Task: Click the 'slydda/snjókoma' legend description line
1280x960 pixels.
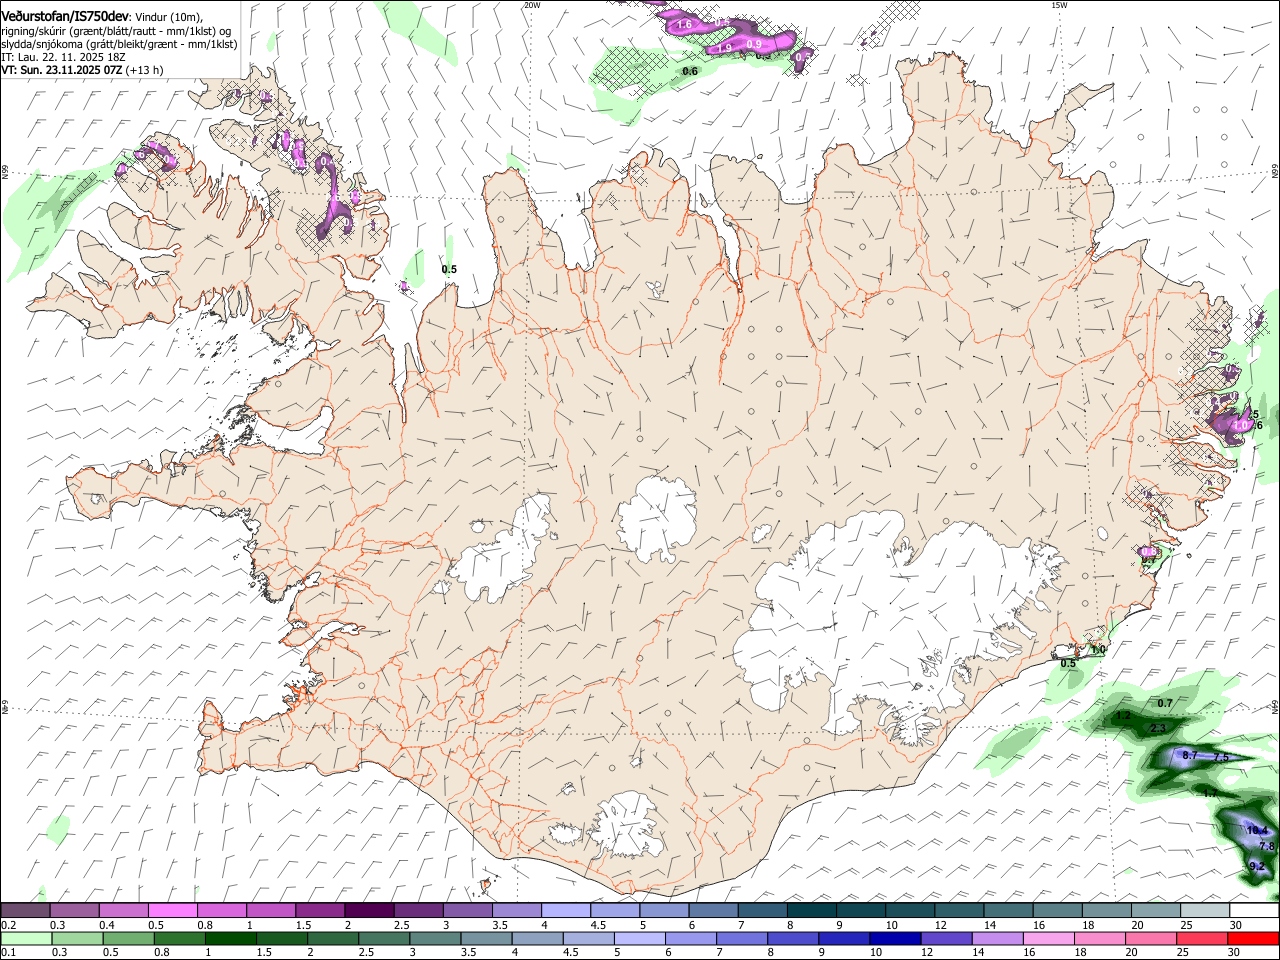Action: tap(119, 44)
